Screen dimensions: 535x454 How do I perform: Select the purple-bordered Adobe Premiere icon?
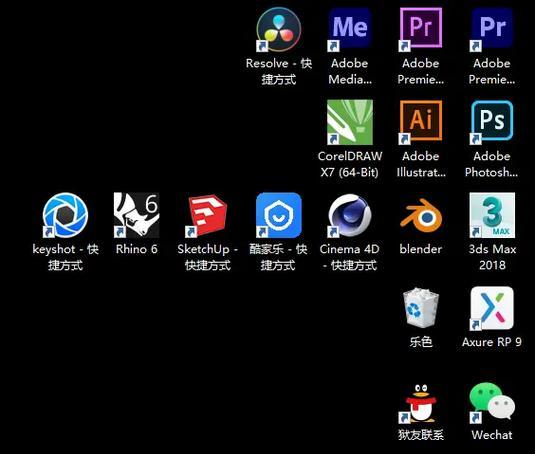(x=421, y=30)
